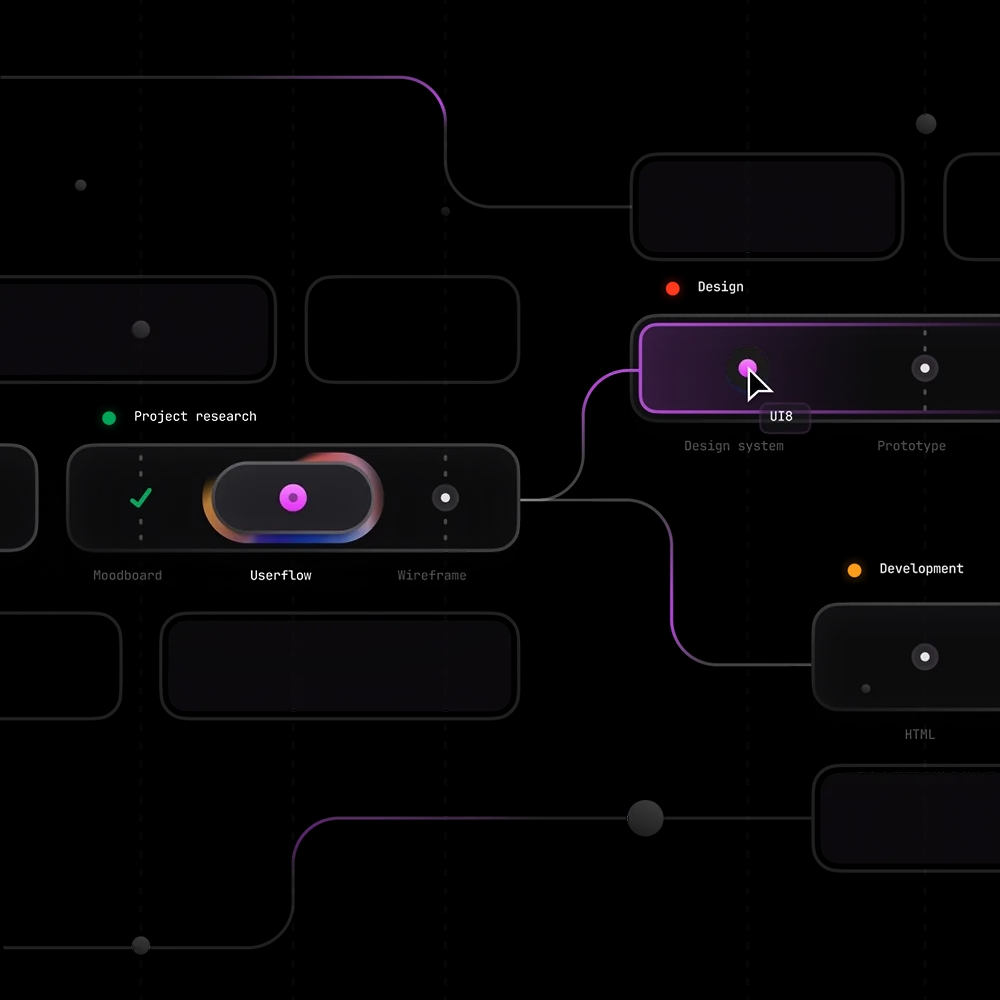
Task: Click the red dot next to Design
Action: click(671, 287)
